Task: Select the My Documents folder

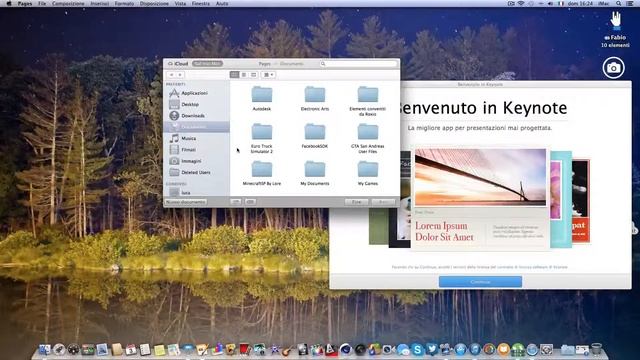Action: point(315,173)
